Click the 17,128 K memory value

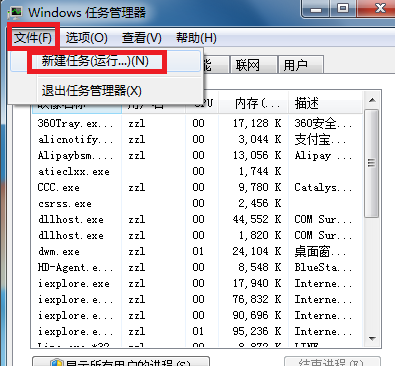click(x=257, y=123)
